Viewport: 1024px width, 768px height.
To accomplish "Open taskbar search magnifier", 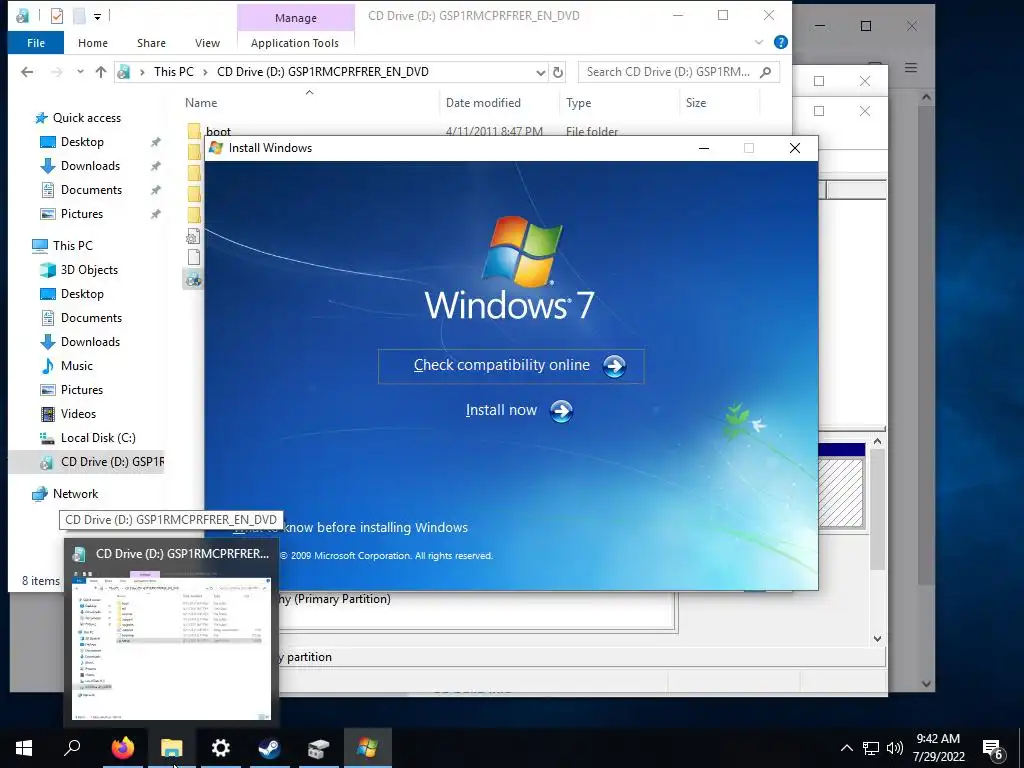I will [72, 747].
